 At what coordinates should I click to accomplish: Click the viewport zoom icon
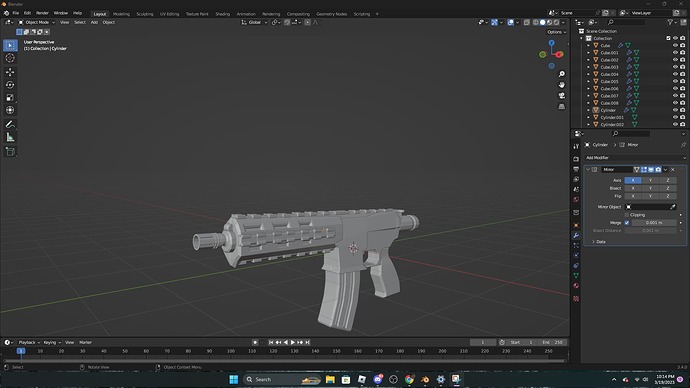click(562, 74)
